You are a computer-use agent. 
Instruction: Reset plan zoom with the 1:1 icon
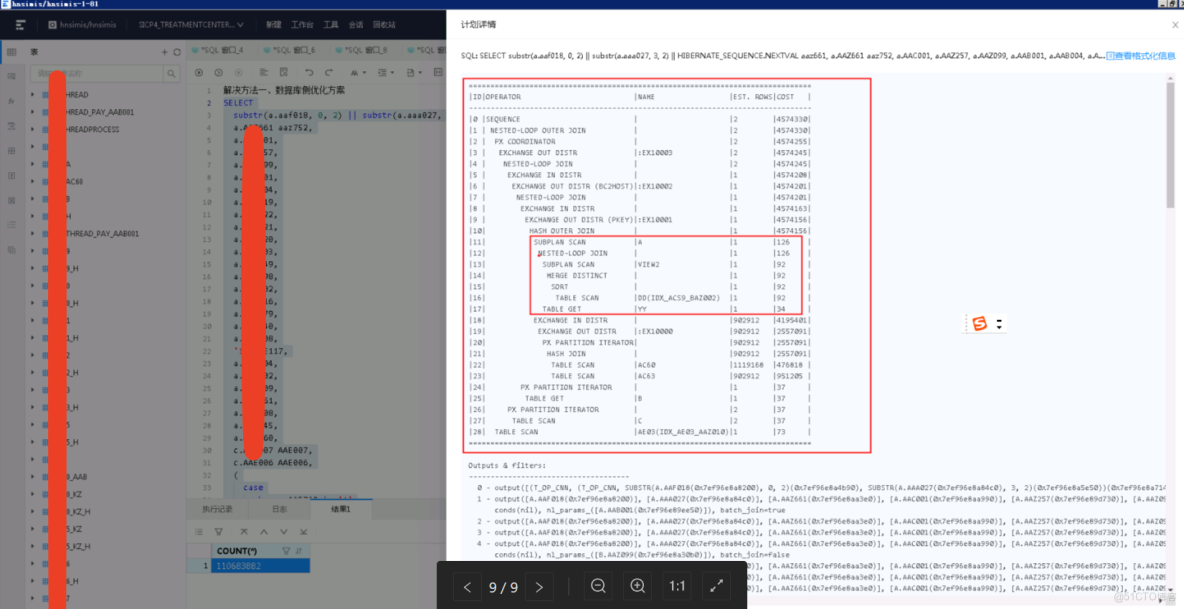tap(677, 586)
